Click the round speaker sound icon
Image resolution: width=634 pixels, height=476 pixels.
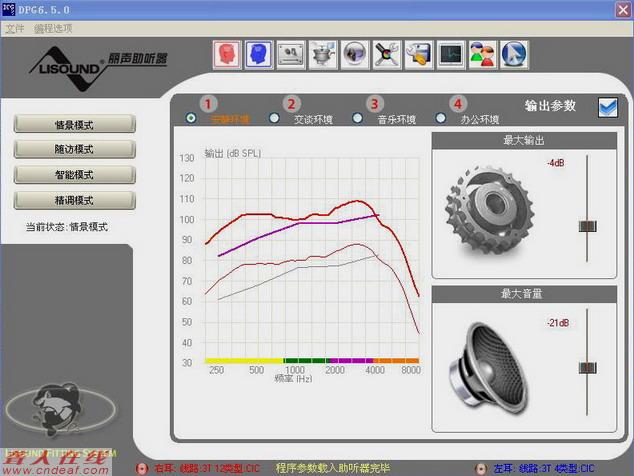(x=355, y=55)
